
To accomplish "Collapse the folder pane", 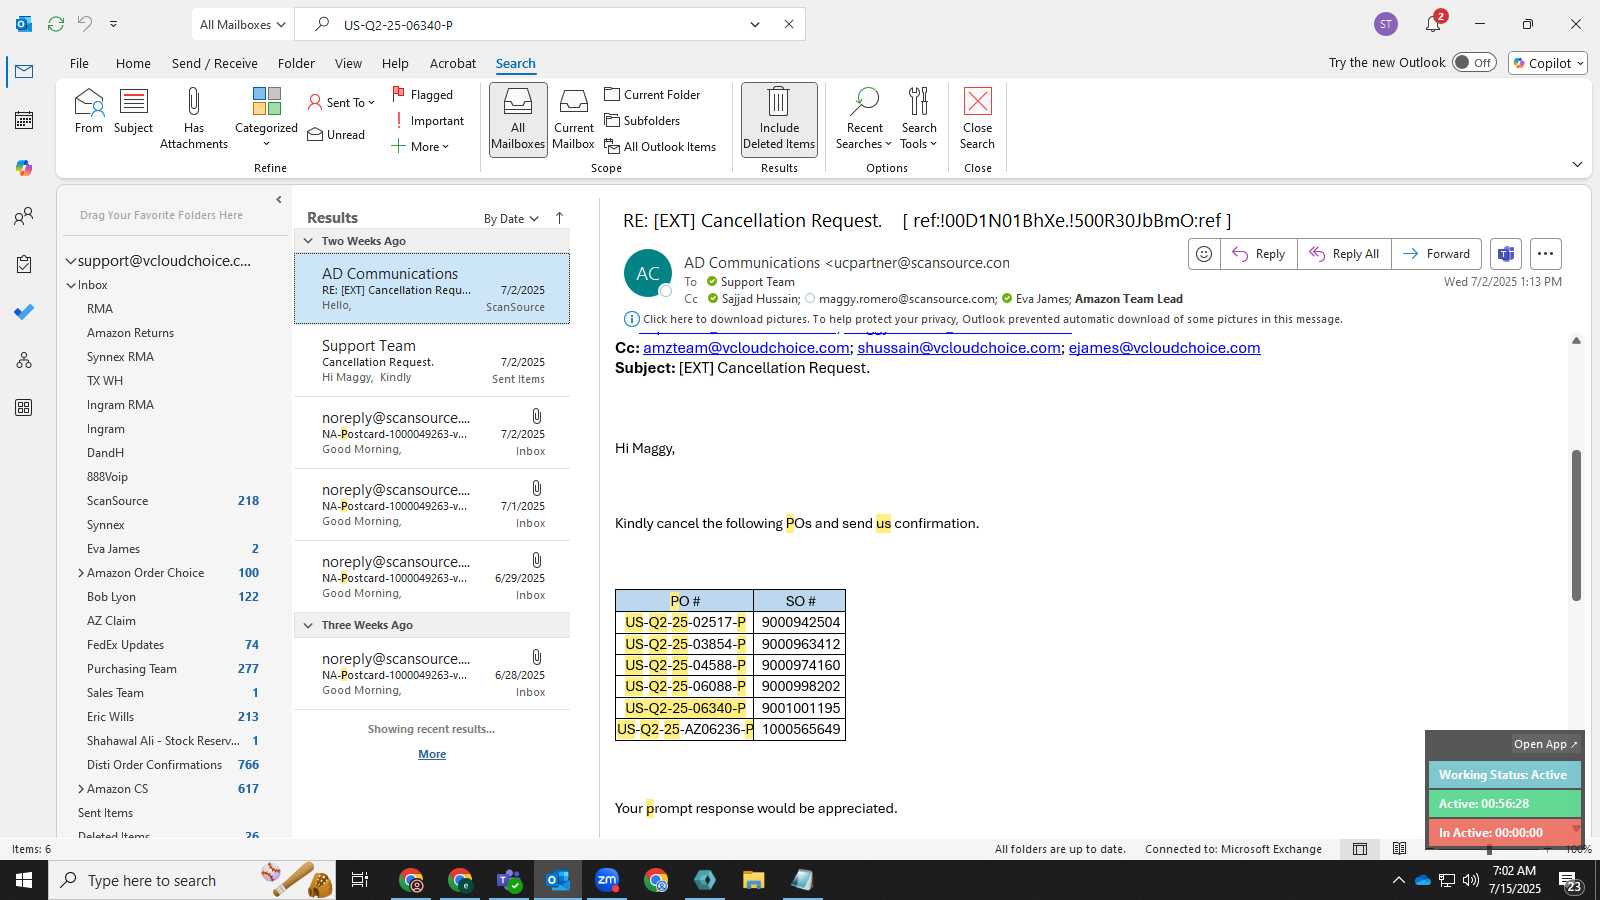I will pos(279,200).
